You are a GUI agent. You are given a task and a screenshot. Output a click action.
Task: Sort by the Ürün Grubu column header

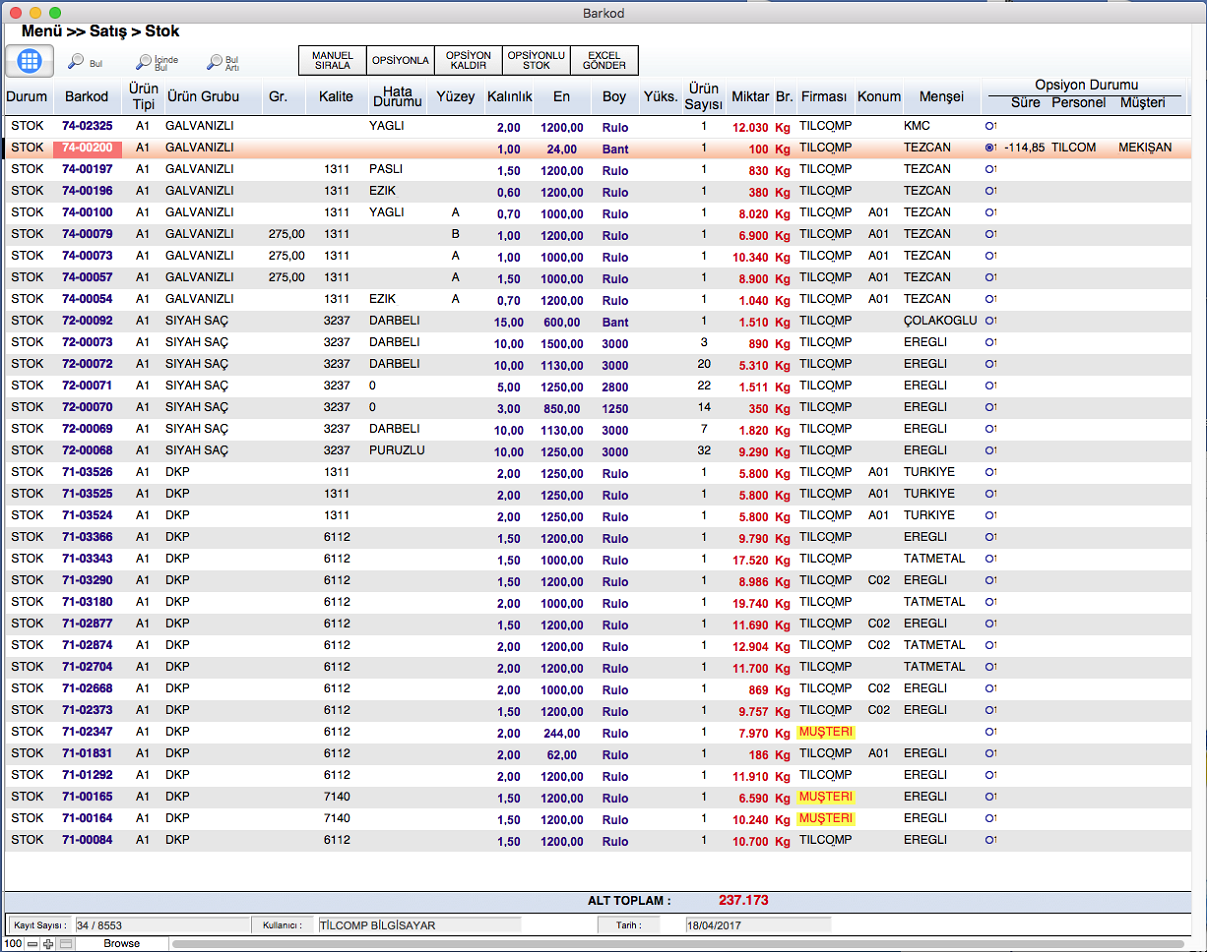tap(202, 97)
